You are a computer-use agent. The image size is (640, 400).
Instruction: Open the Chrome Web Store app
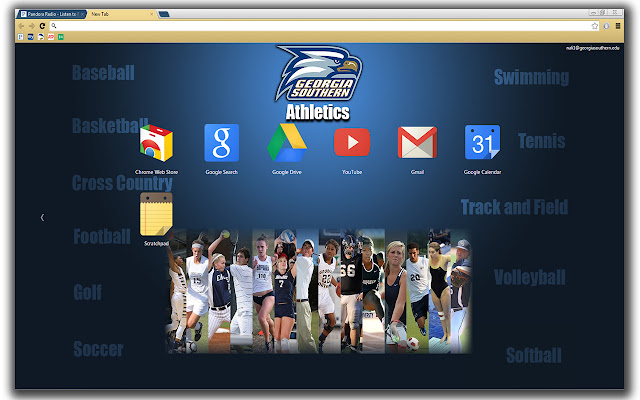pyautogui.click(x=156, y=143)
